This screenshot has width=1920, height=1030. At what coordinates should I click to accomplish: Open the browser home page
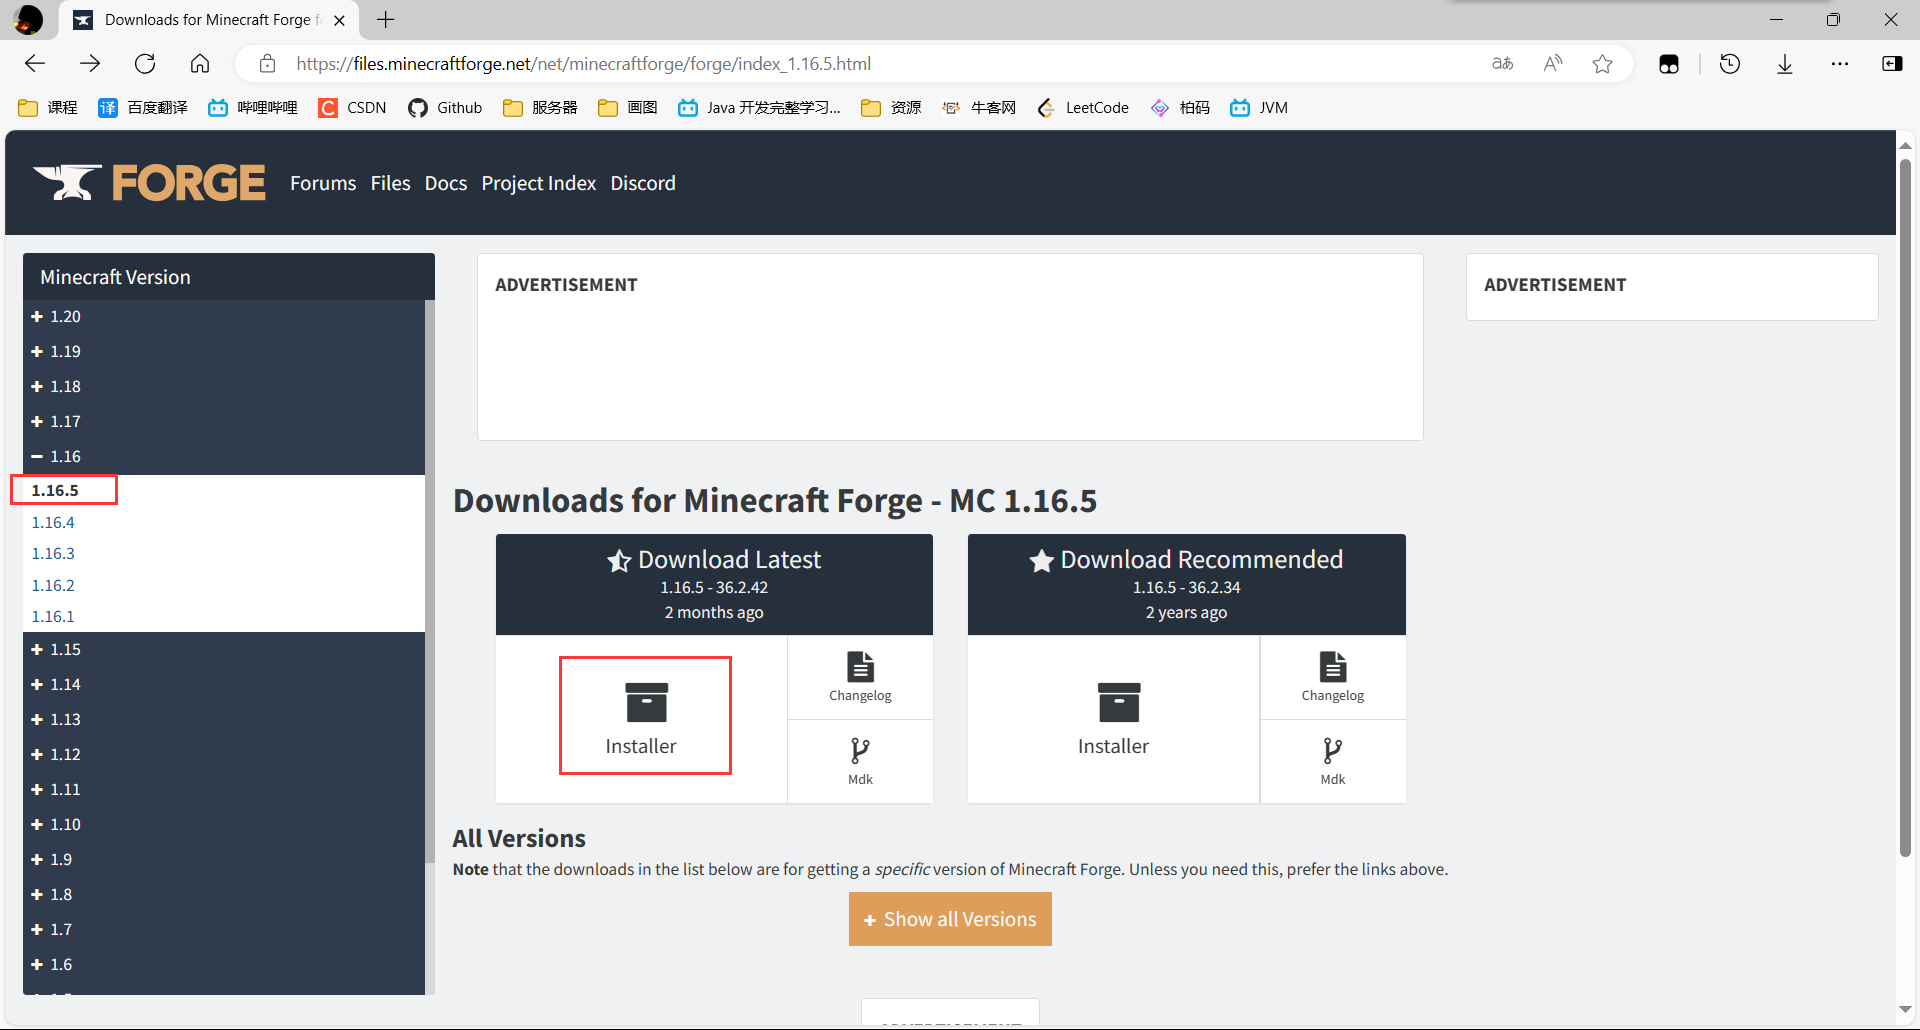click(200, 64)
